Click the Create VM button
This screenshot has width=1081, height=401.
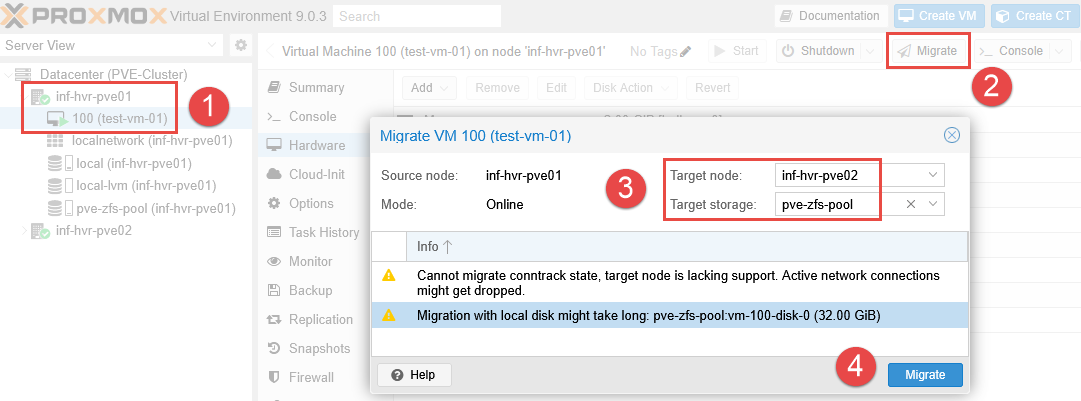937,16
